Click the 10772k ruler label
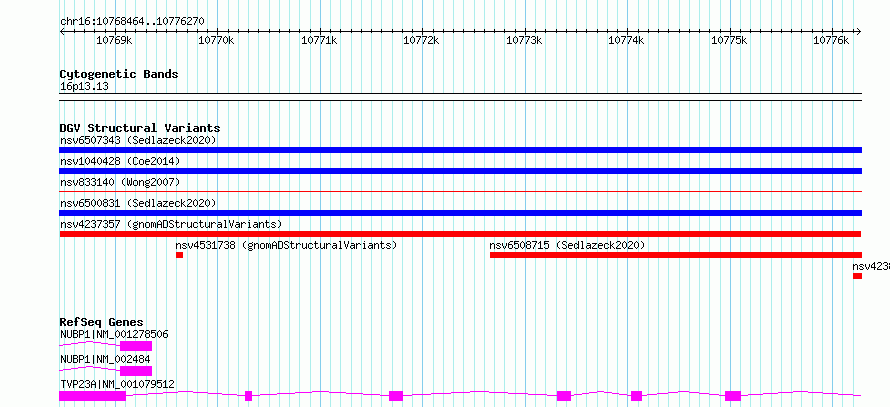The image size is (890, 407). click(421, 40)
